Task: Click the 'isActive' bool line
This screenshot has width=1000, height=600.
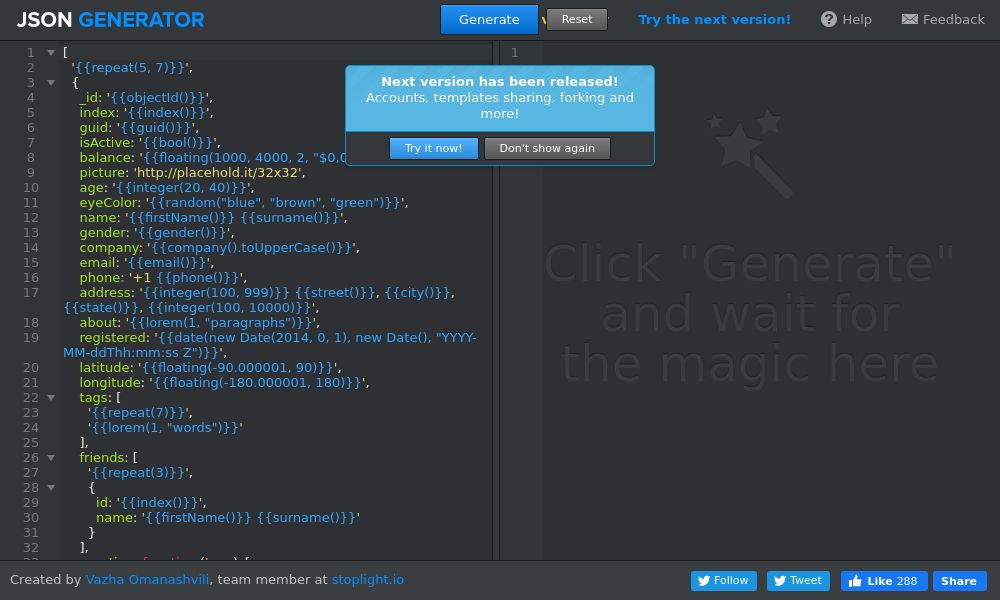Action: (x=150, y=142)
